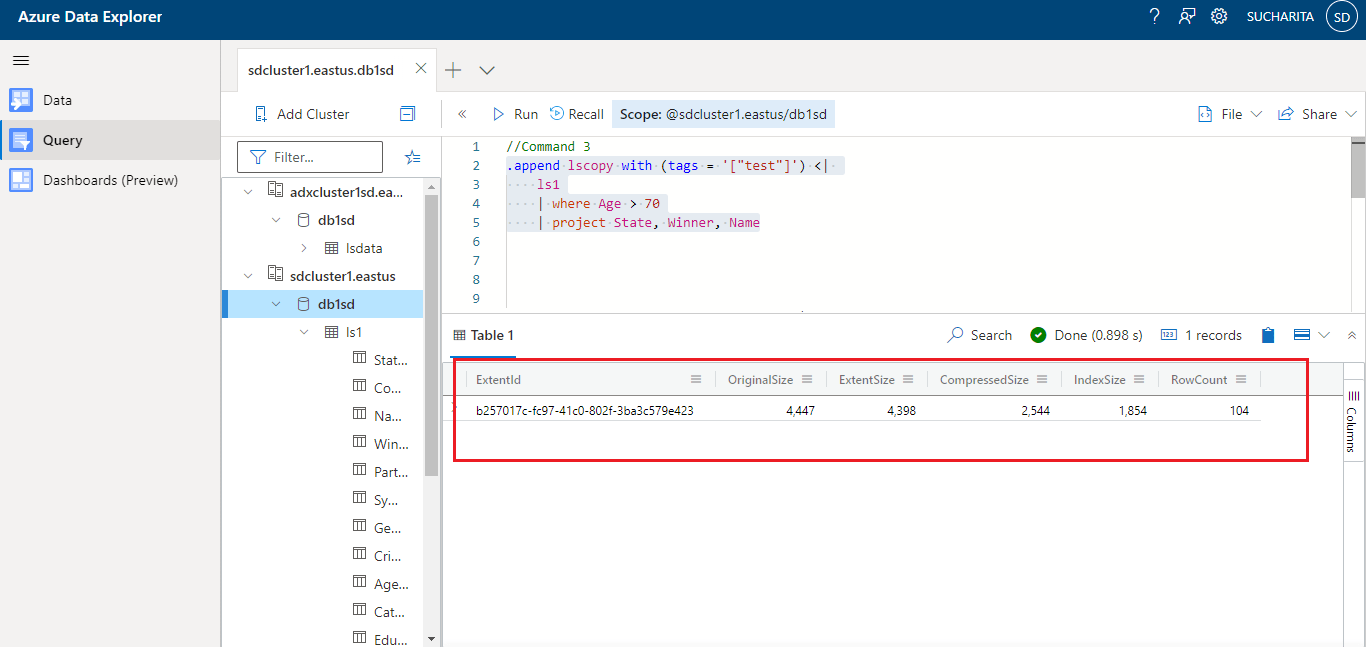
Task: Expand the lsdata table node
Action: (x=304, y=248)
